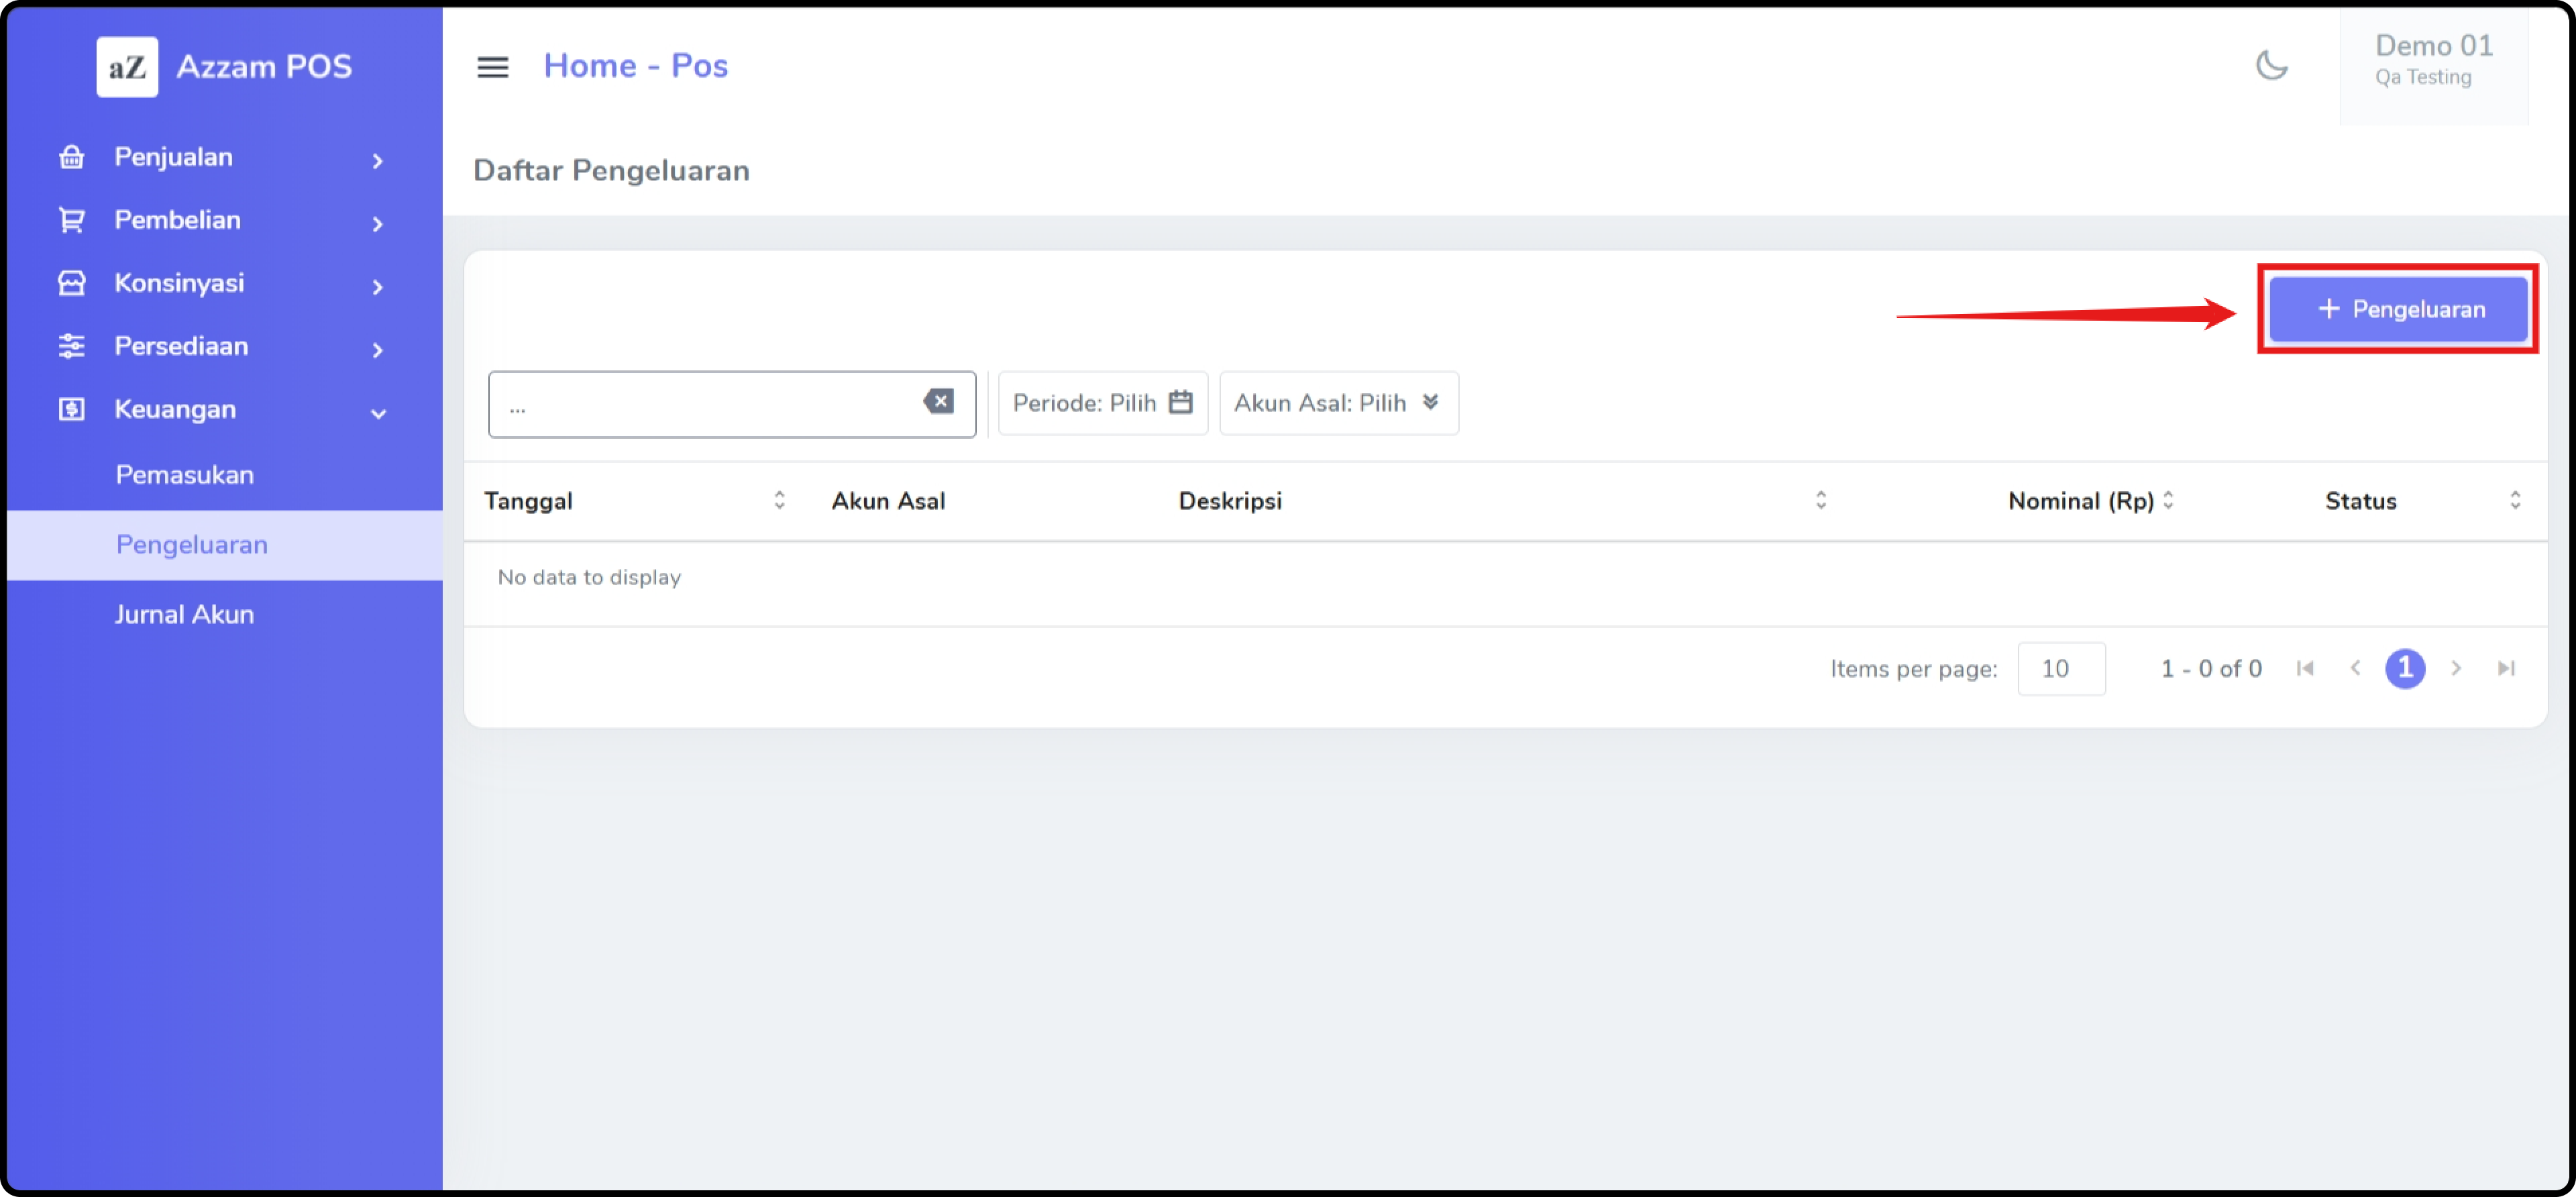2576x1197 pixels.
Task: Click the Konsinyasi store icon
Action: pyautogui.click(x=71, y=283)
